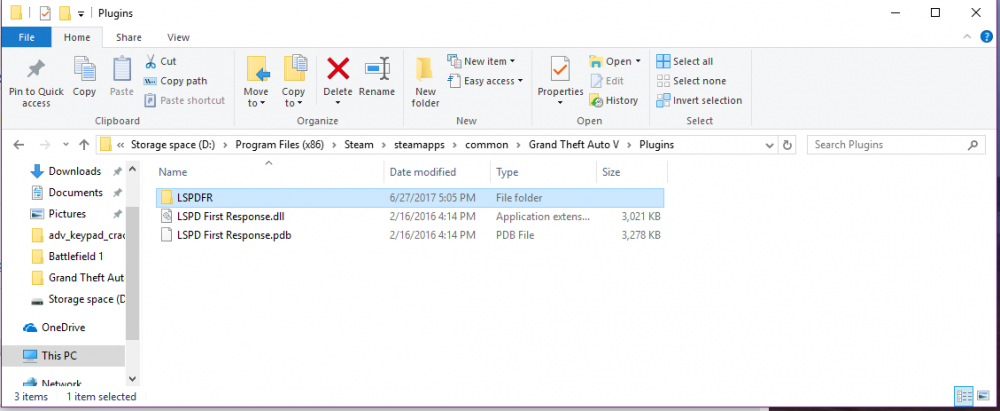Select LSPD First Response.dll file
The image size is (1000, 411).
409,217
